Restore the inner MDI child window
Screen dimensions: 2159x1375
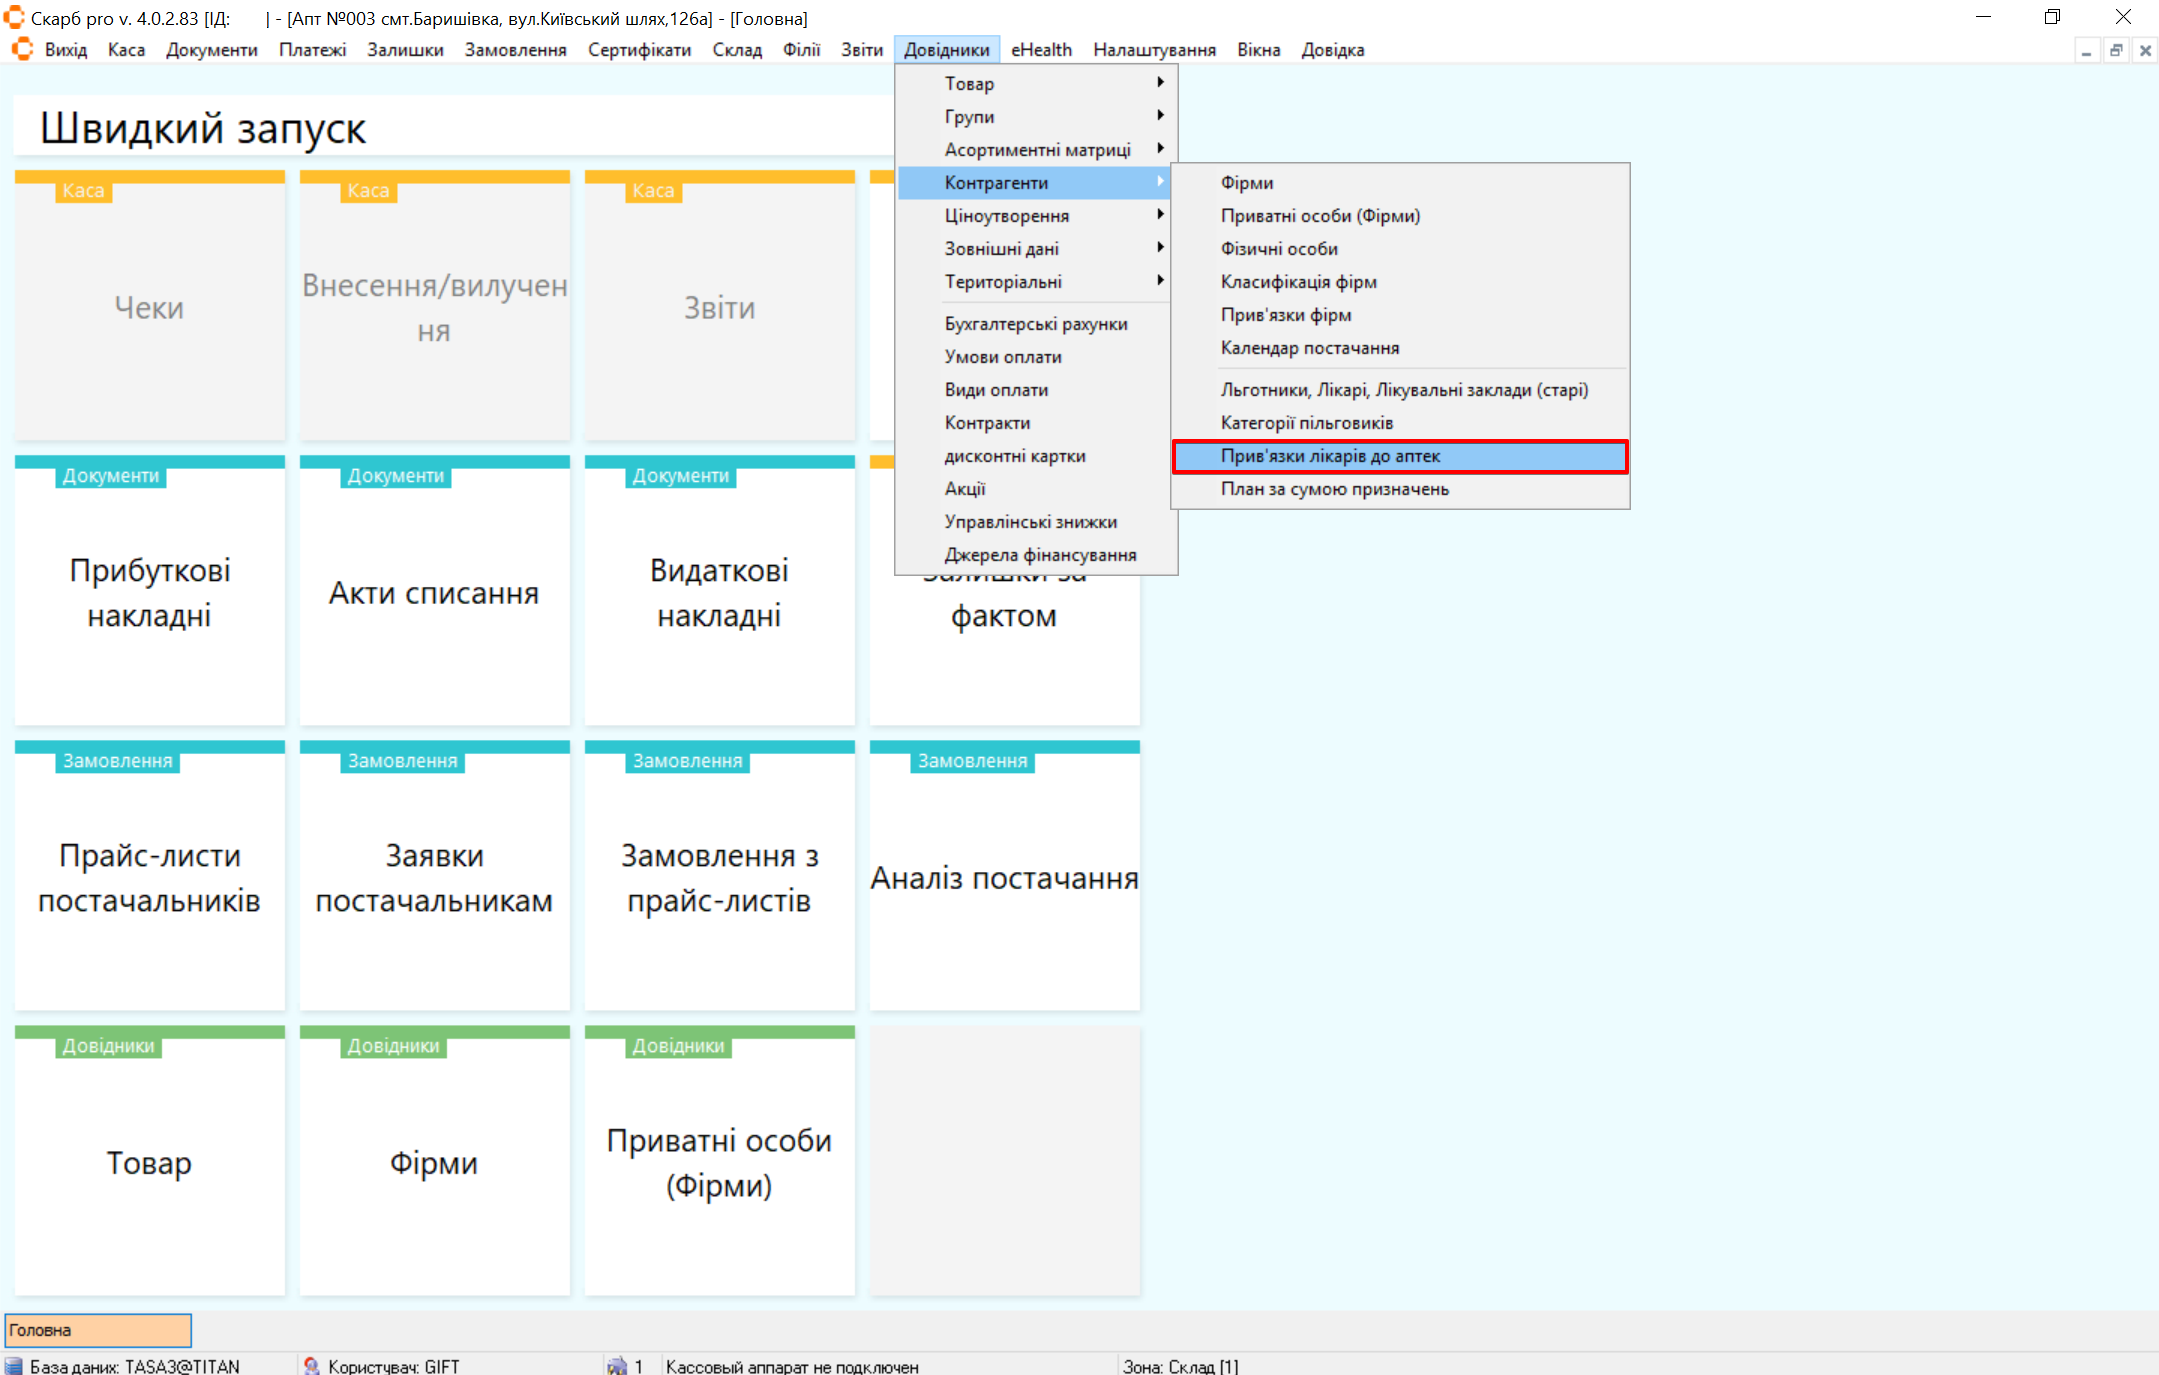2116,50
